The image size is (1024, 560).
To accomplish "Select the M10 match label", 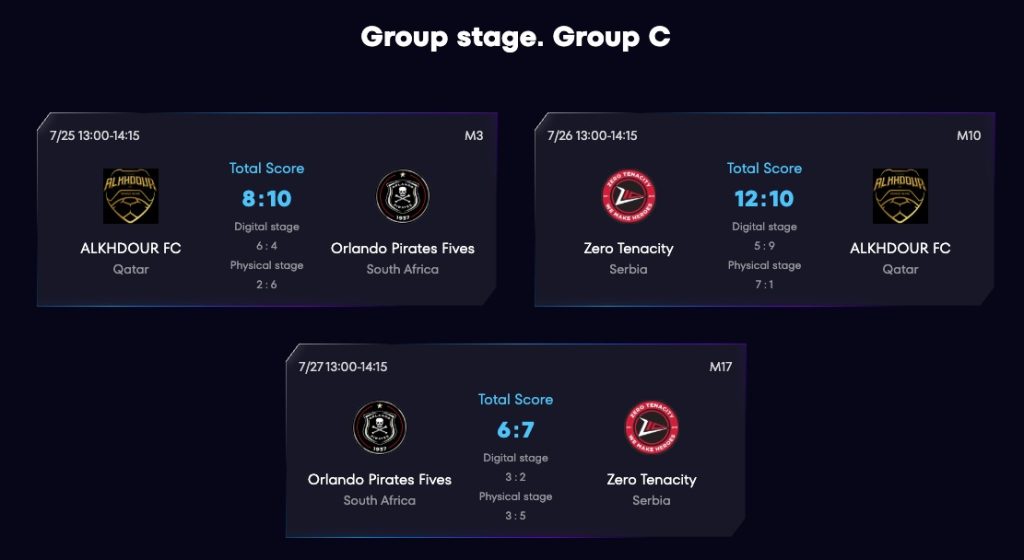I will (968, 136).
